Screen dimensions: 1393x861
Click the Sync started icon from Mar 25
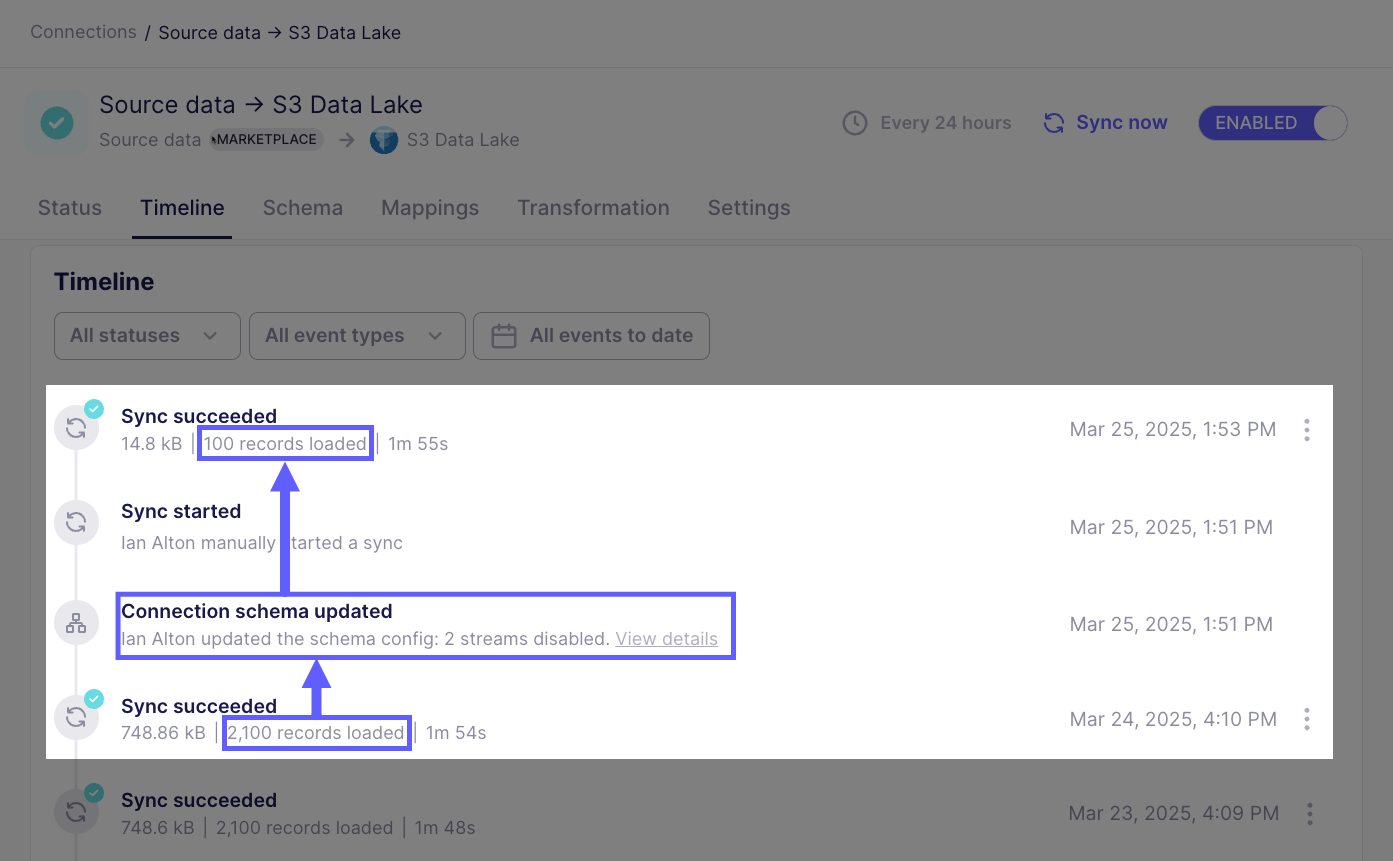[76, 522]
